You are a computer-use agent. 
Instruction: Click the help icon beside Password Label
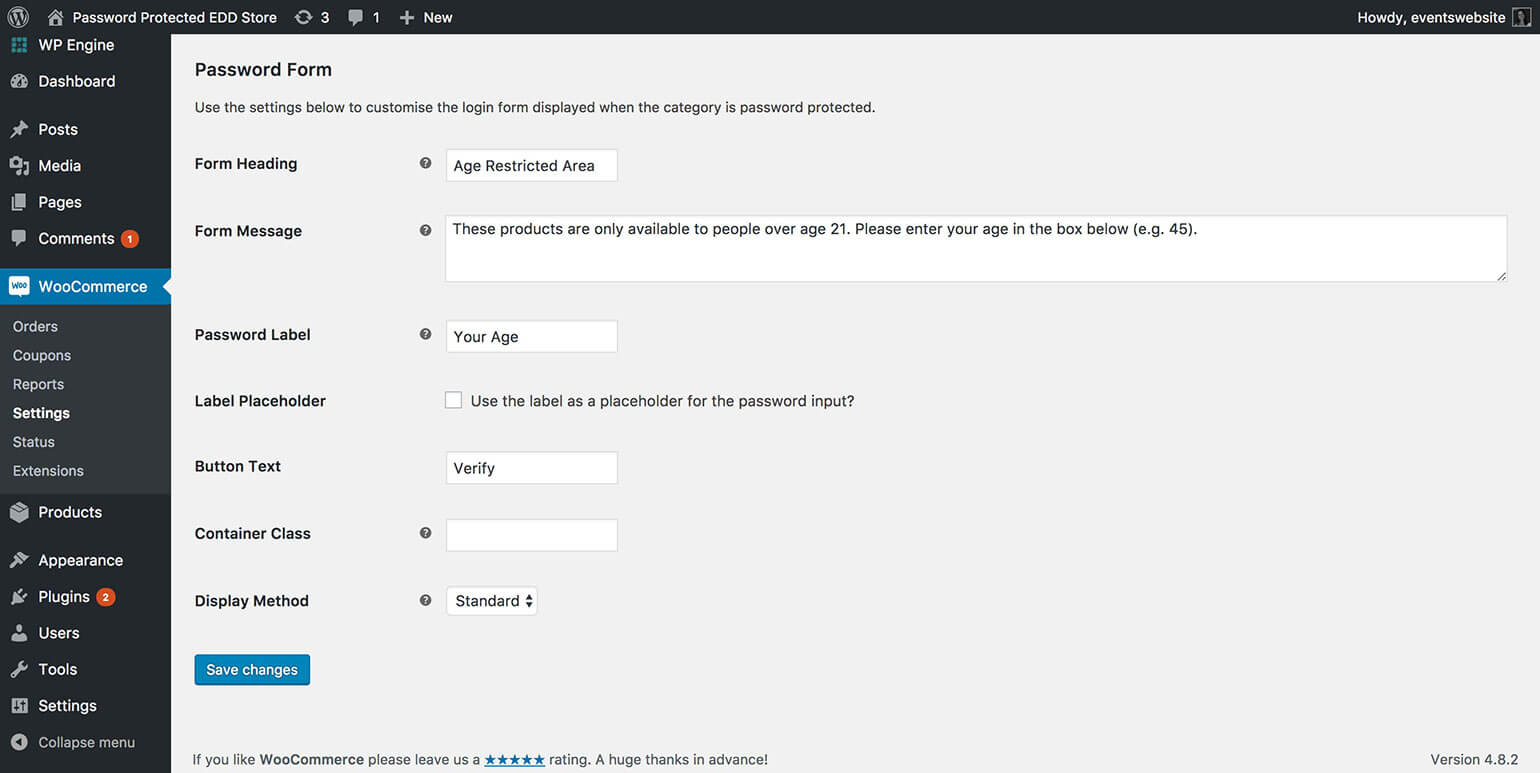pyautogui.click(x=425, y=334)
